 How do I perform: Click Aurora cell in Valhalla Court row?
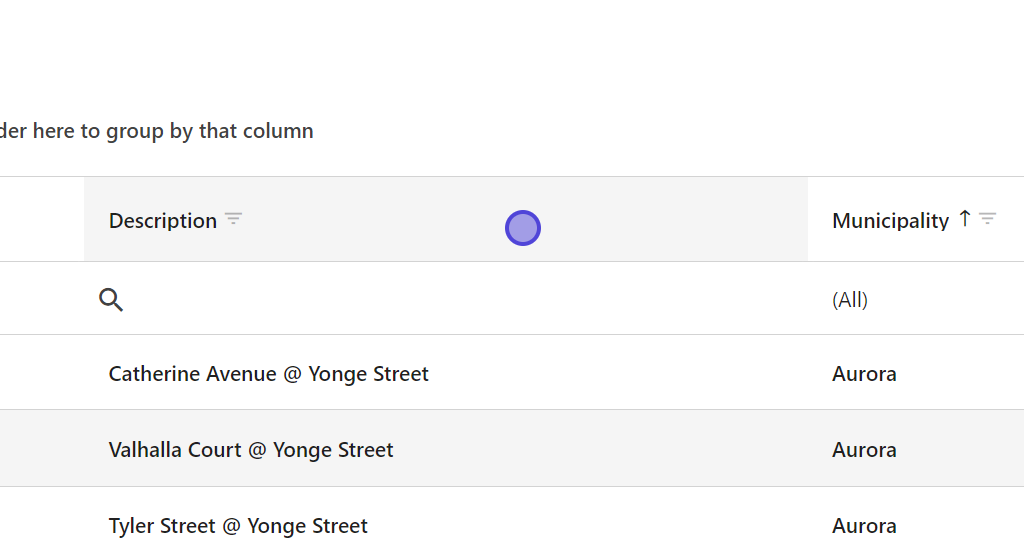(x=864, y=450)
